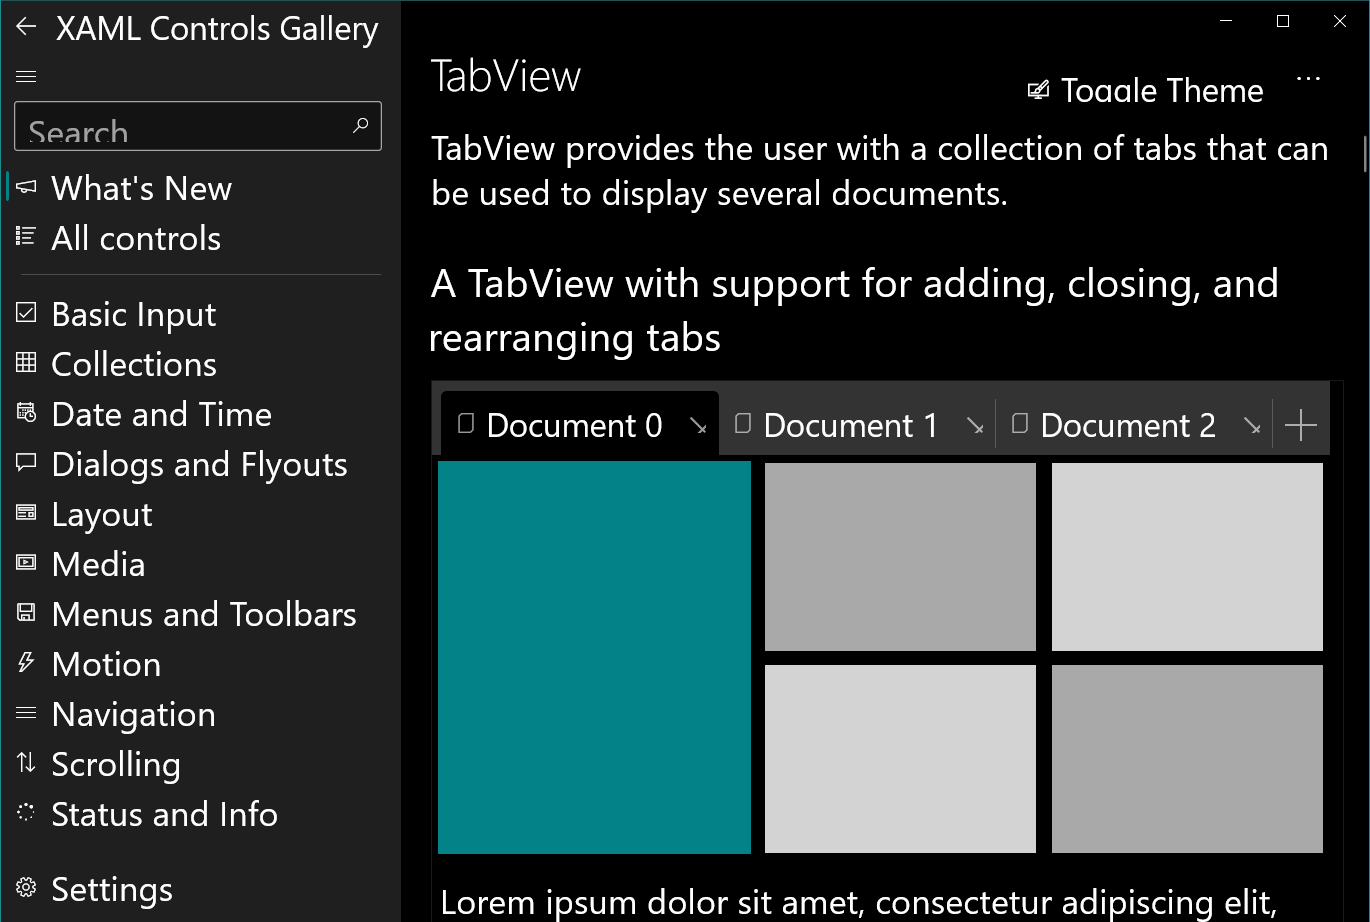Click the Settings gear icon
This screenshot has height=922, width=1370.
[25, 888]
